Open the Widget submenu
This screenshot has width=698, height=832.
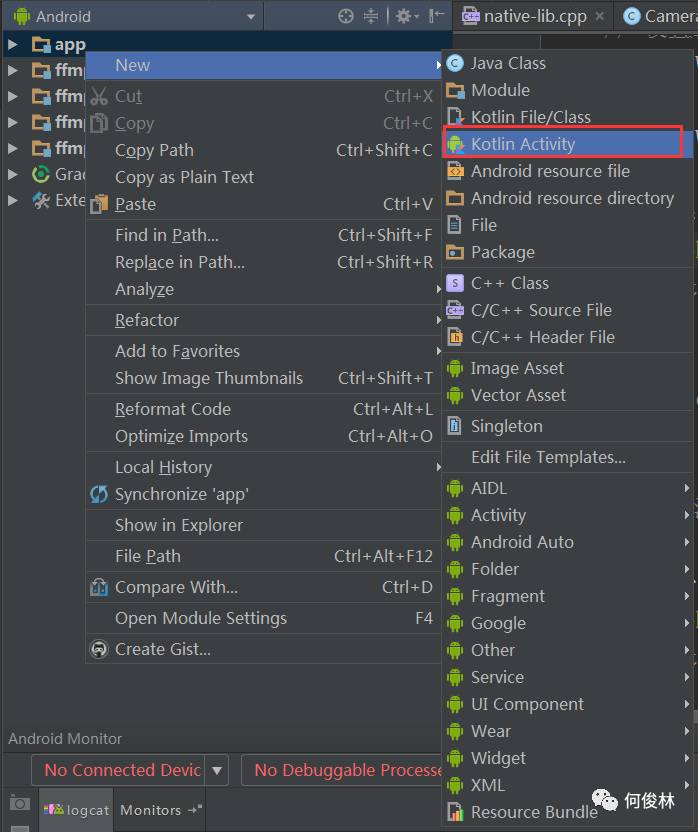567,759
